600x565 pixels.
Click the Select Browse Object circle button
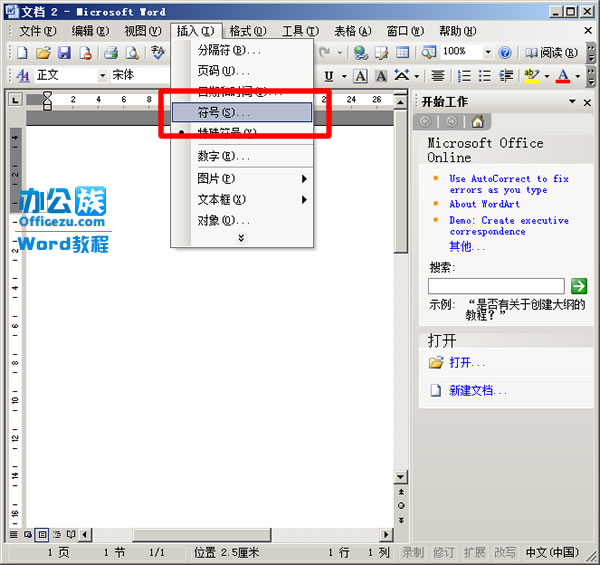click(401, 505)
